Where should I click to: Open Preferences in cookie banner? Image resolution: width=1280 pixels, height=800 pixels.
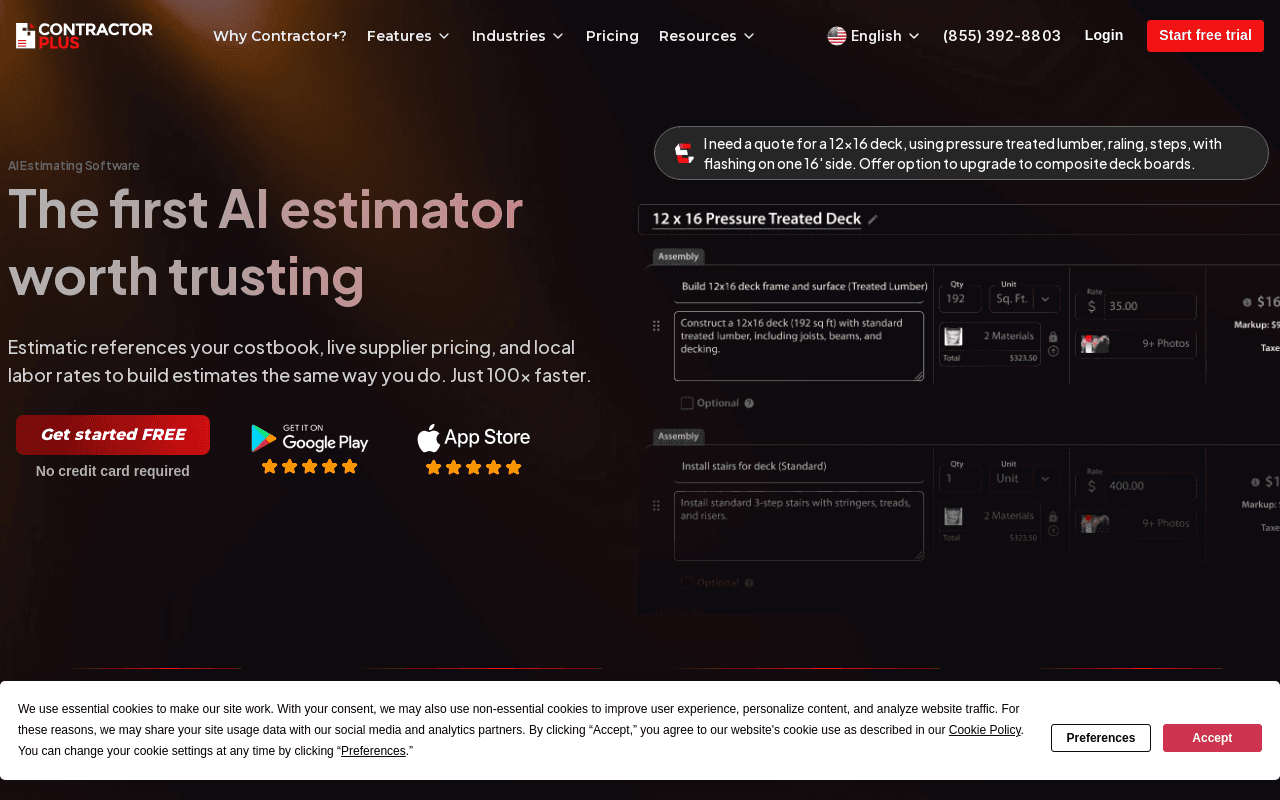click(x=1101, y=738)
